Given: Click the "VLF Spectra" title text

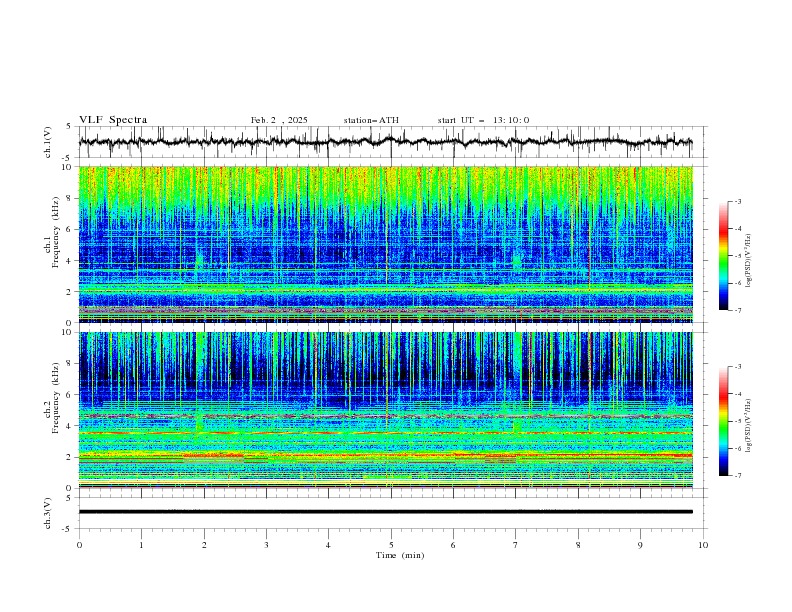Looking at the screenshot, I should 113,120.
